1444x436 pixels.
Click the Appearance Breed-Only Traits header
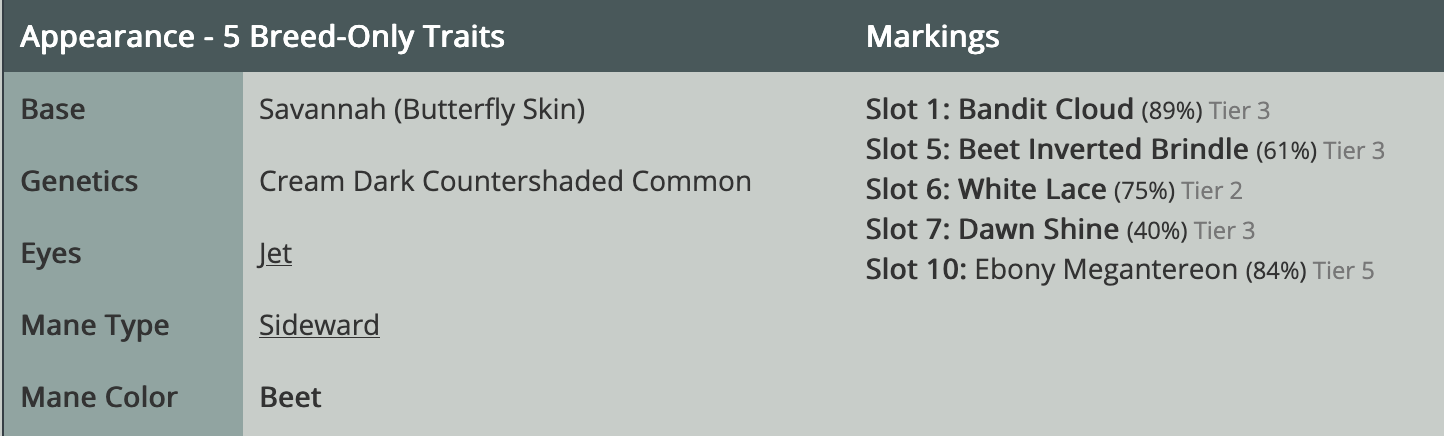(x=262, y=38)
